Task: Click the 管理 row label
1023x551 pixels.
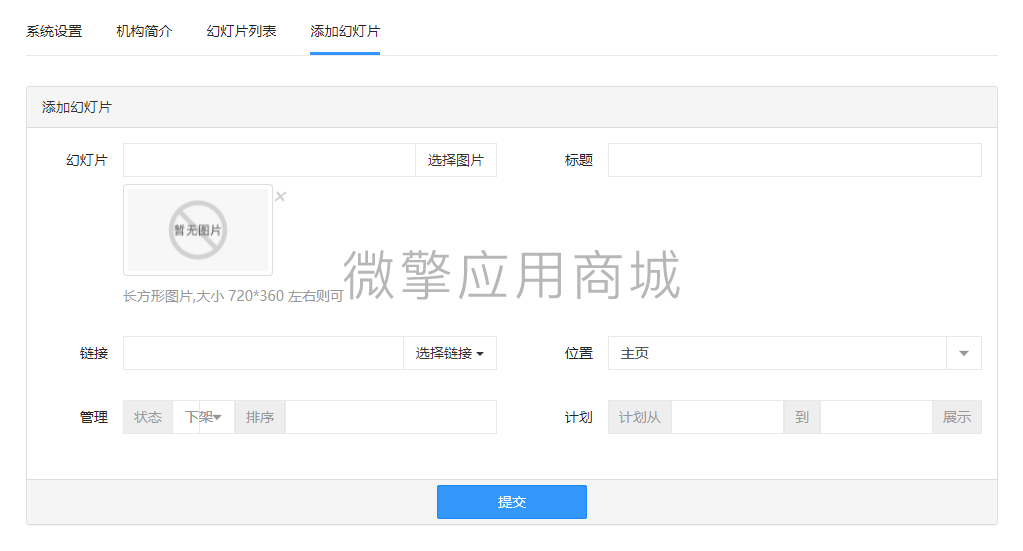Action: [x=94, y=417]
